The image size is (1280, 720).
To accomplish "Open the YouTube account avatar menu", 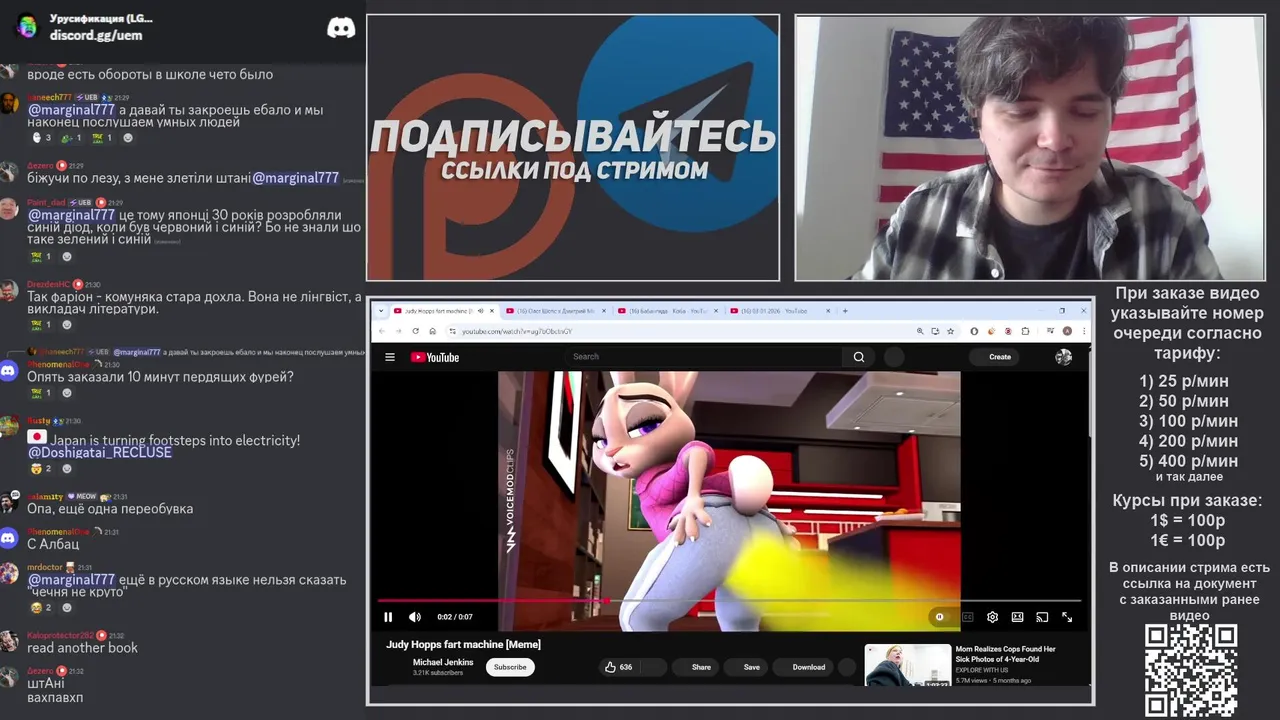I will coord(1063,357).
